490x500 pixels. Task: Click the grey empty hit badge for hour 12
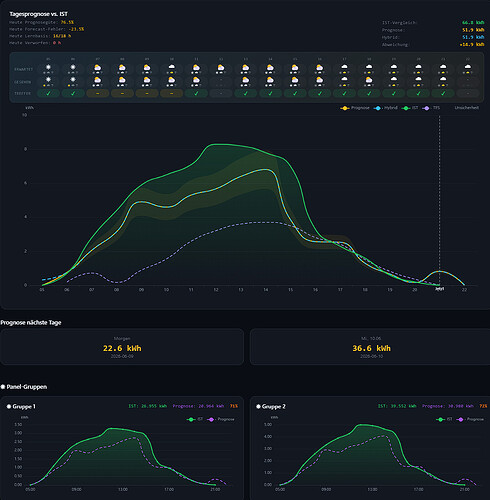(221, 93)
